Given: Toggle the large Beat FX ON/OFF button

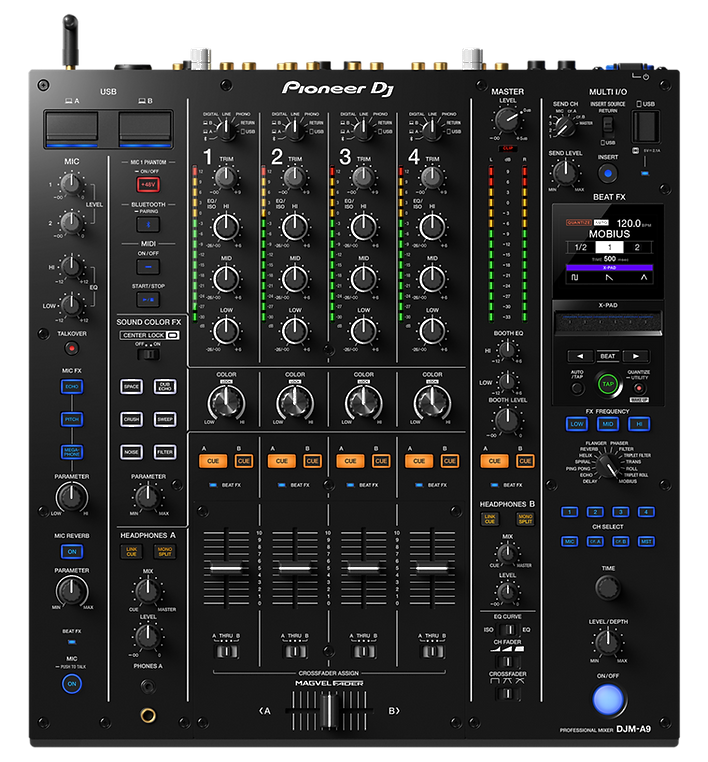Looking at the screenshot, I should tap(608, 699).
